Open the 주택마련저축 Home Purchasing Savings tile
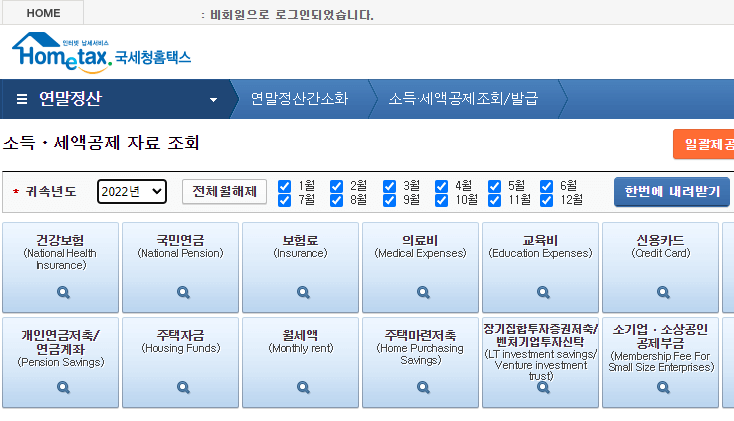The width and height of the screenshot is (734, 421). point(420,362)
